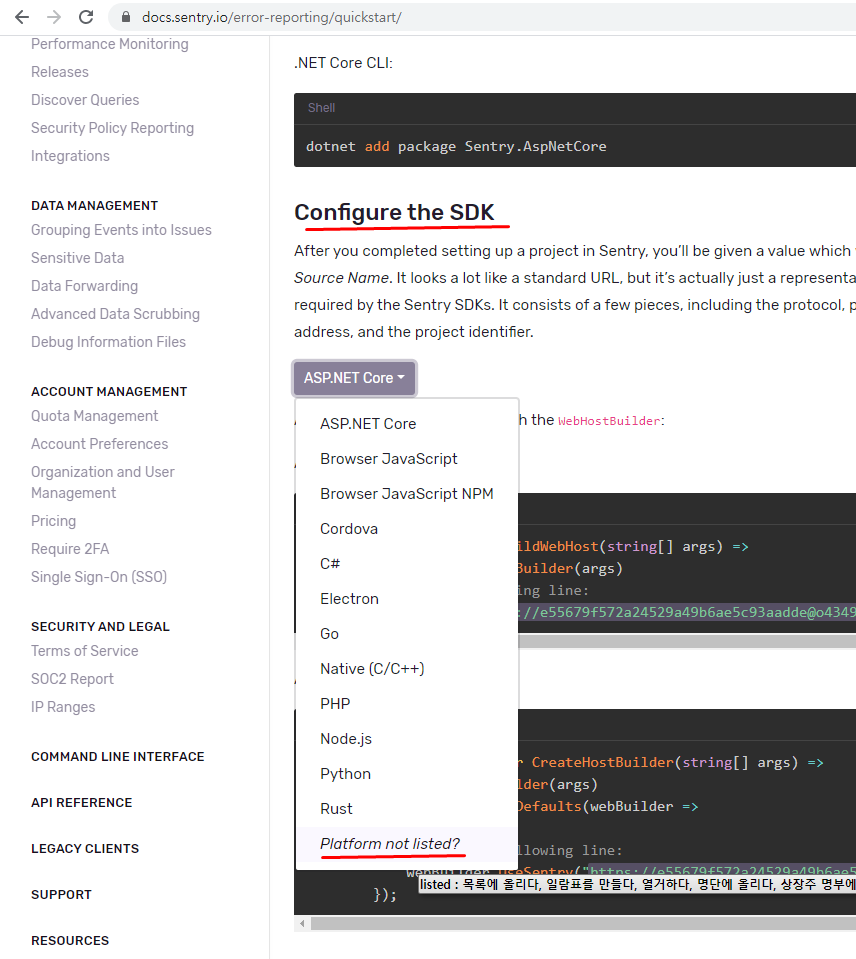The width and height of the screenshot is (856, 959).
Task: Open the IP Ranges link
Action: pos(63,707)
